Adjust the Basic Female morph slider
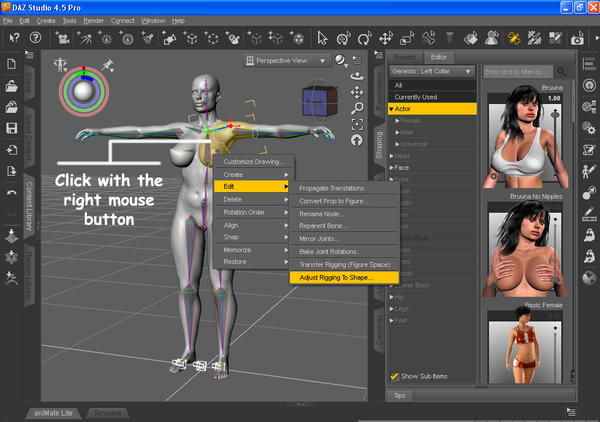This screenshot has height=422, width=600. pyautogui.click(x=555, y=354)
